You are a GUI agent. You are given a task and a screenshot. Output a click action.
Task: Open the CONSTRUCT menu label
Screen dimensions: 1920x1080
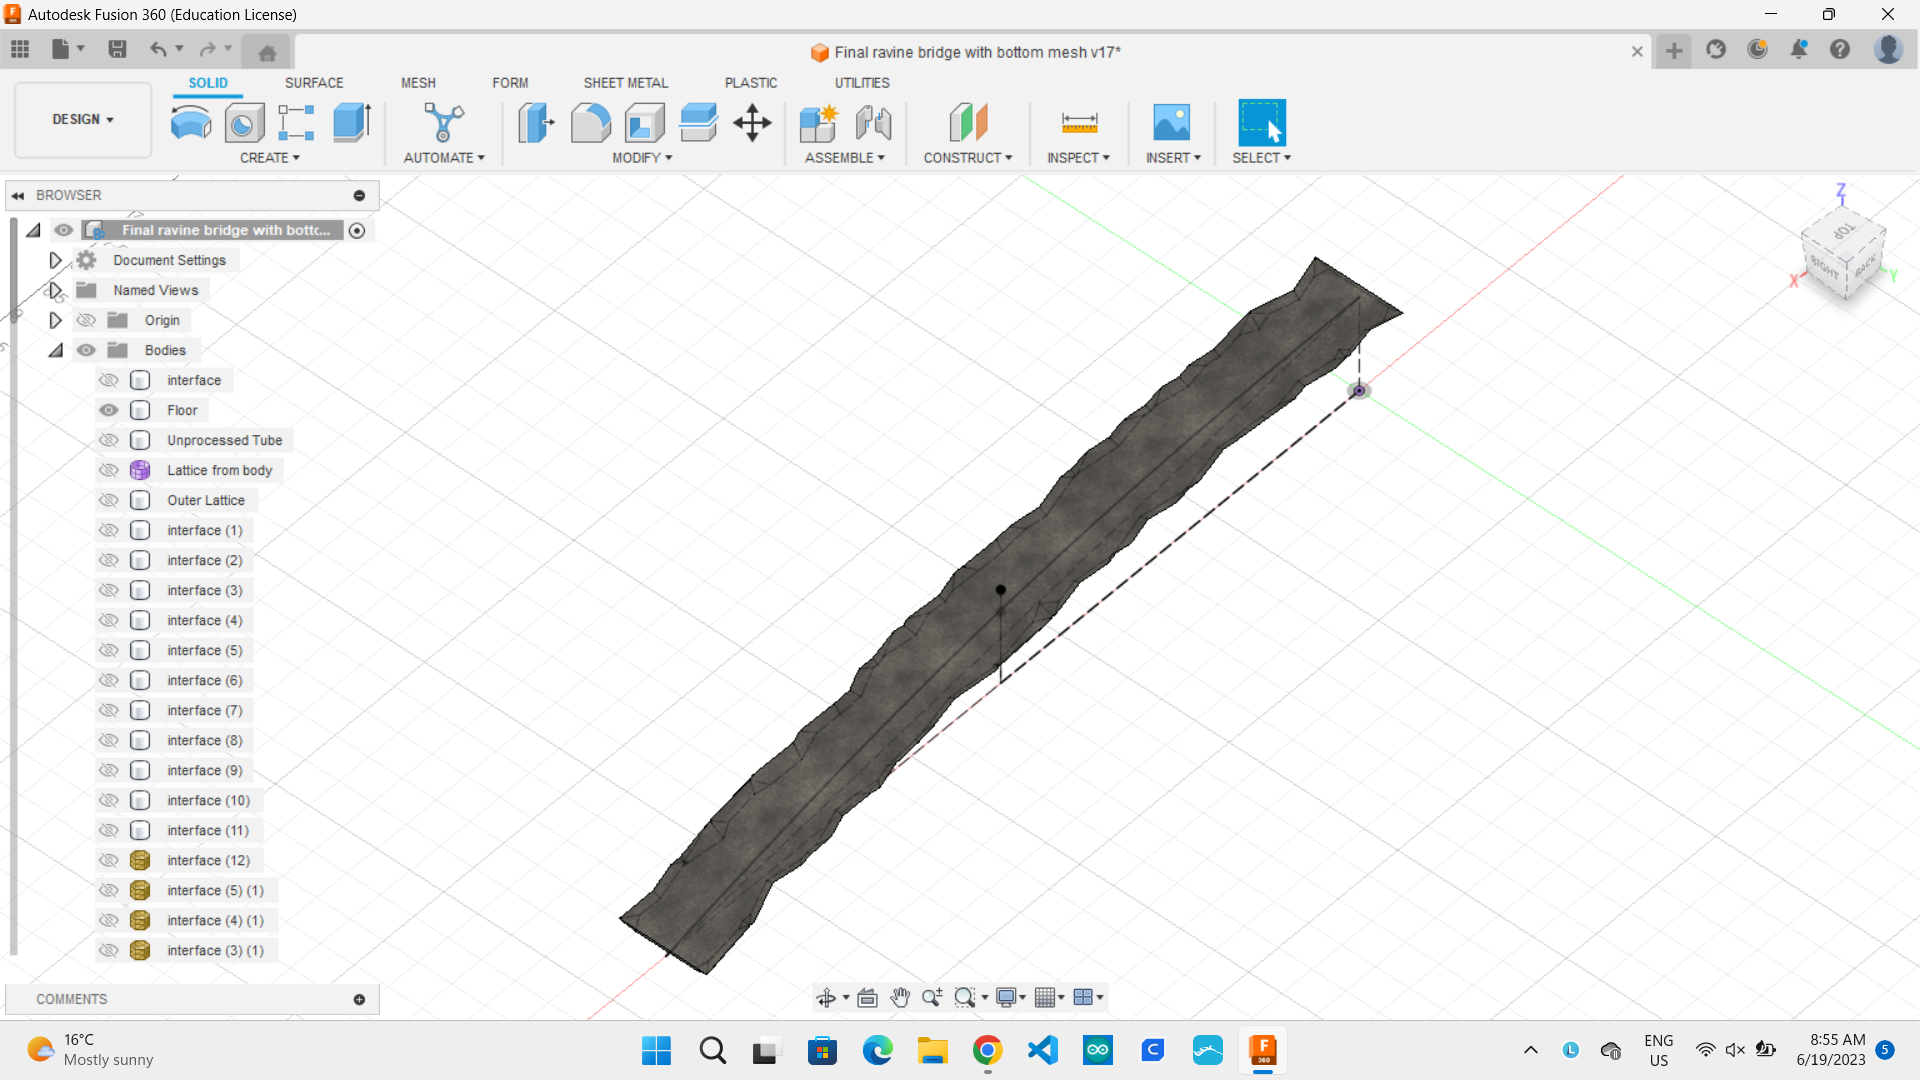967,158
